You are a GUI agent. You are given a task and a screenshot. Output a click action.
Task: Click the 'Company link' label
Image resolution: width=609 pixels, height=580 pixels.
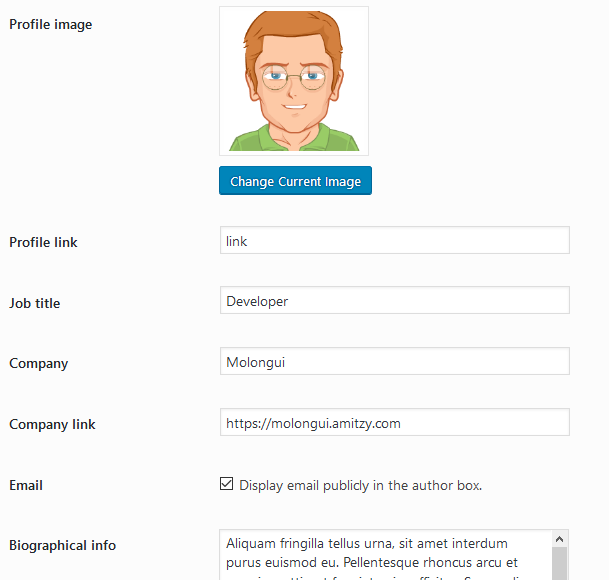(52, 424)
